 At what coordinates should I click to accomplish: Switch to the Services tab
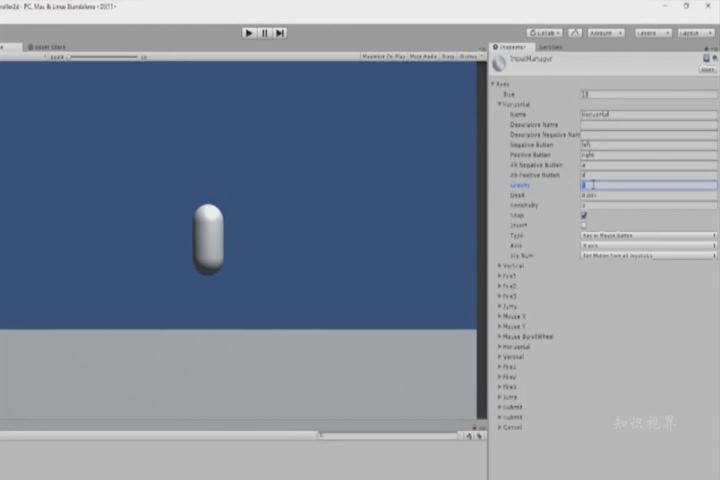[550, 47]
